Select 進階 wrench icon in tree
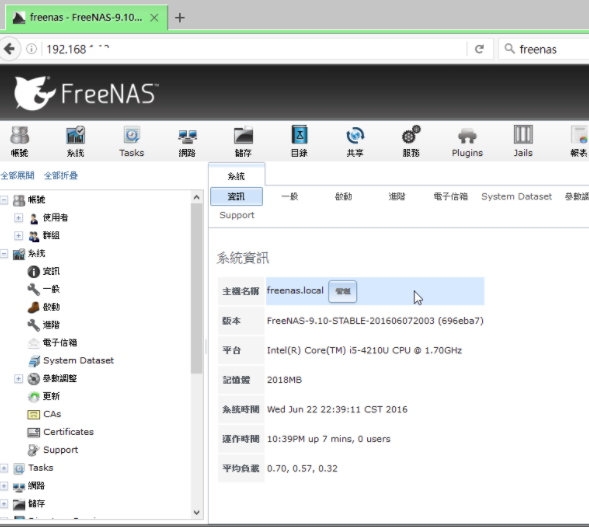Image resolution: width=589 pixels, height=527 pixels. (x=33, y=325)
